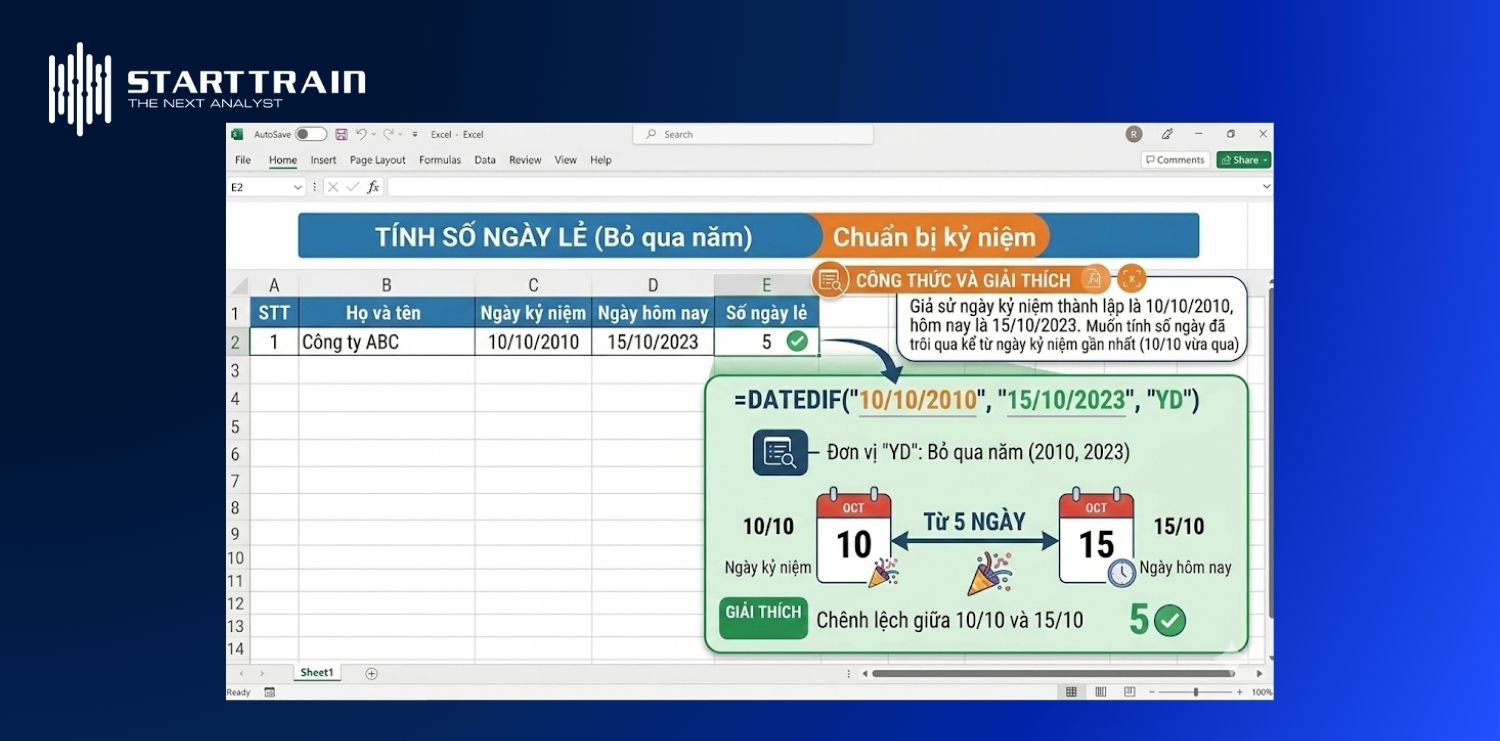Select the Save icon in Quick Access toolbar
The image size is (1500, 741).
tap(342, 134)
